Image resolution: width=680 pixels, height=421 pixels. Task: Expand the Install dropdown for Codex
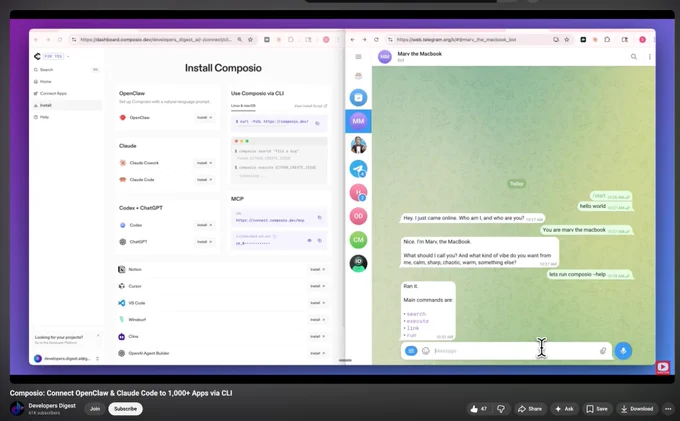click(204, 225)
